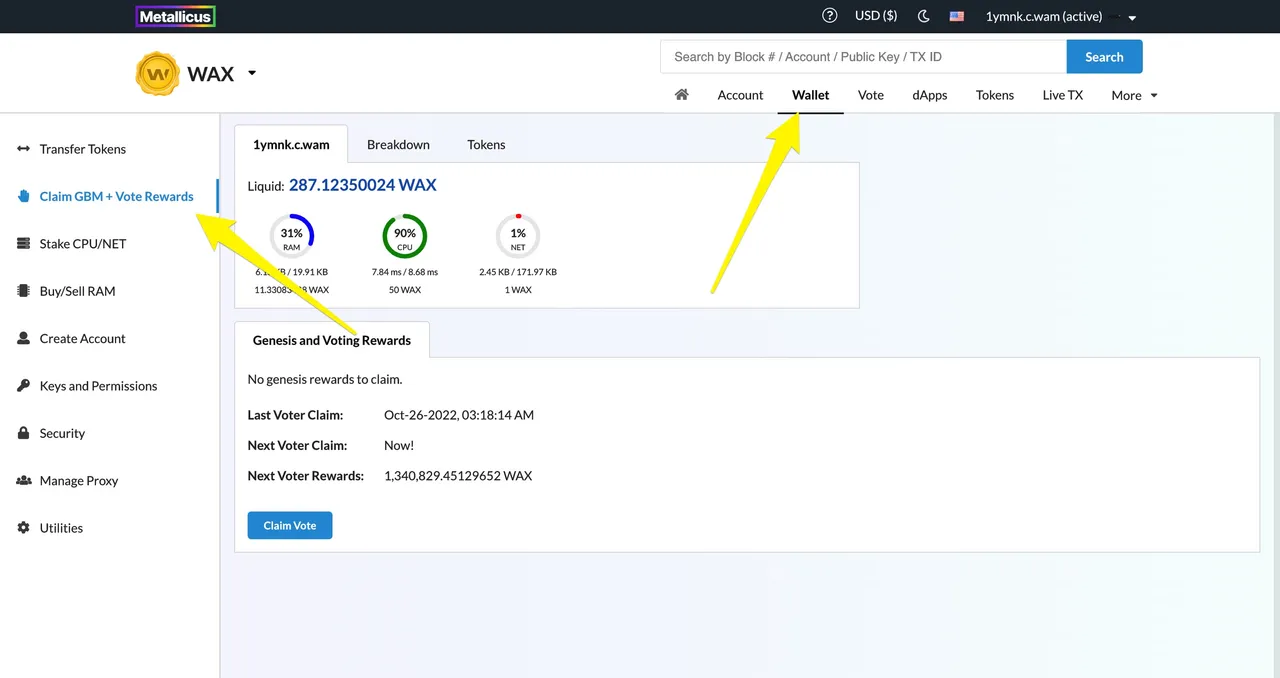Screen dimensions: 1280x678
Task: Open the US flag language selector
Action: (957, 16)
